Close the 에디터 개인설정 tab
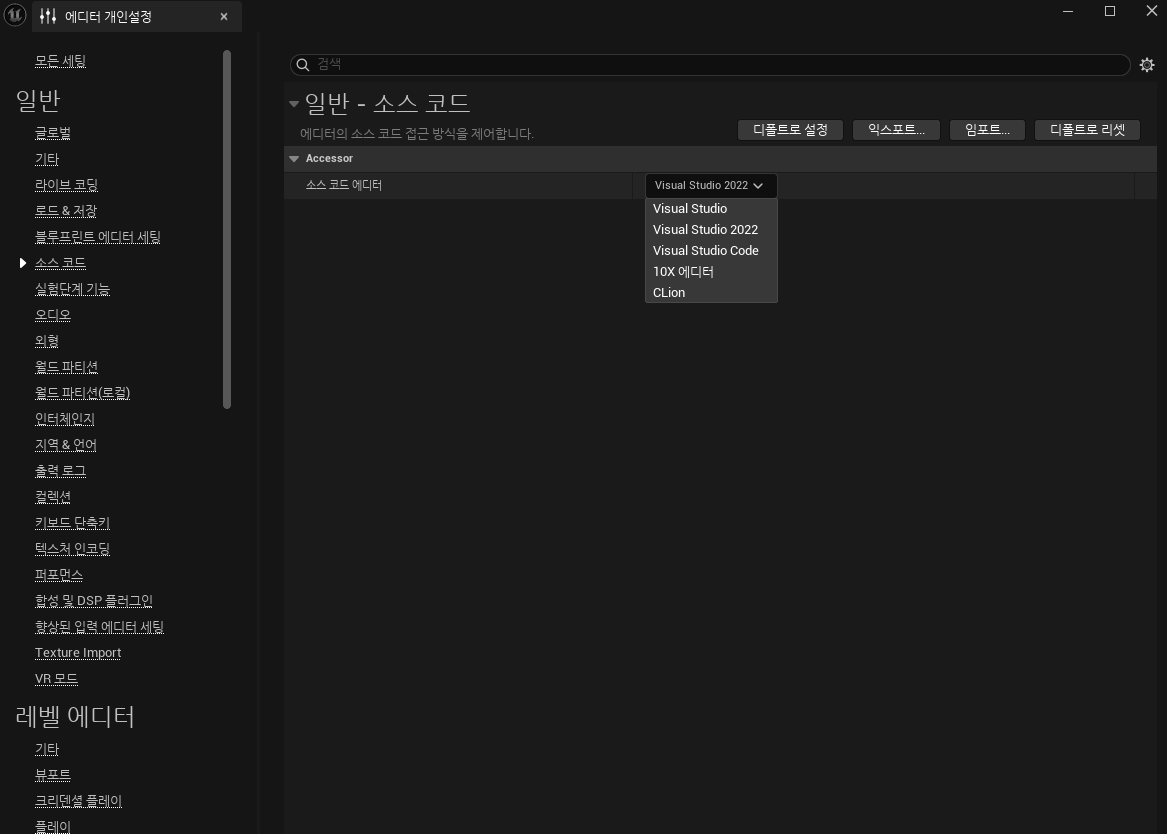Viewport: 1167px width, 834px height. [223, 16]
